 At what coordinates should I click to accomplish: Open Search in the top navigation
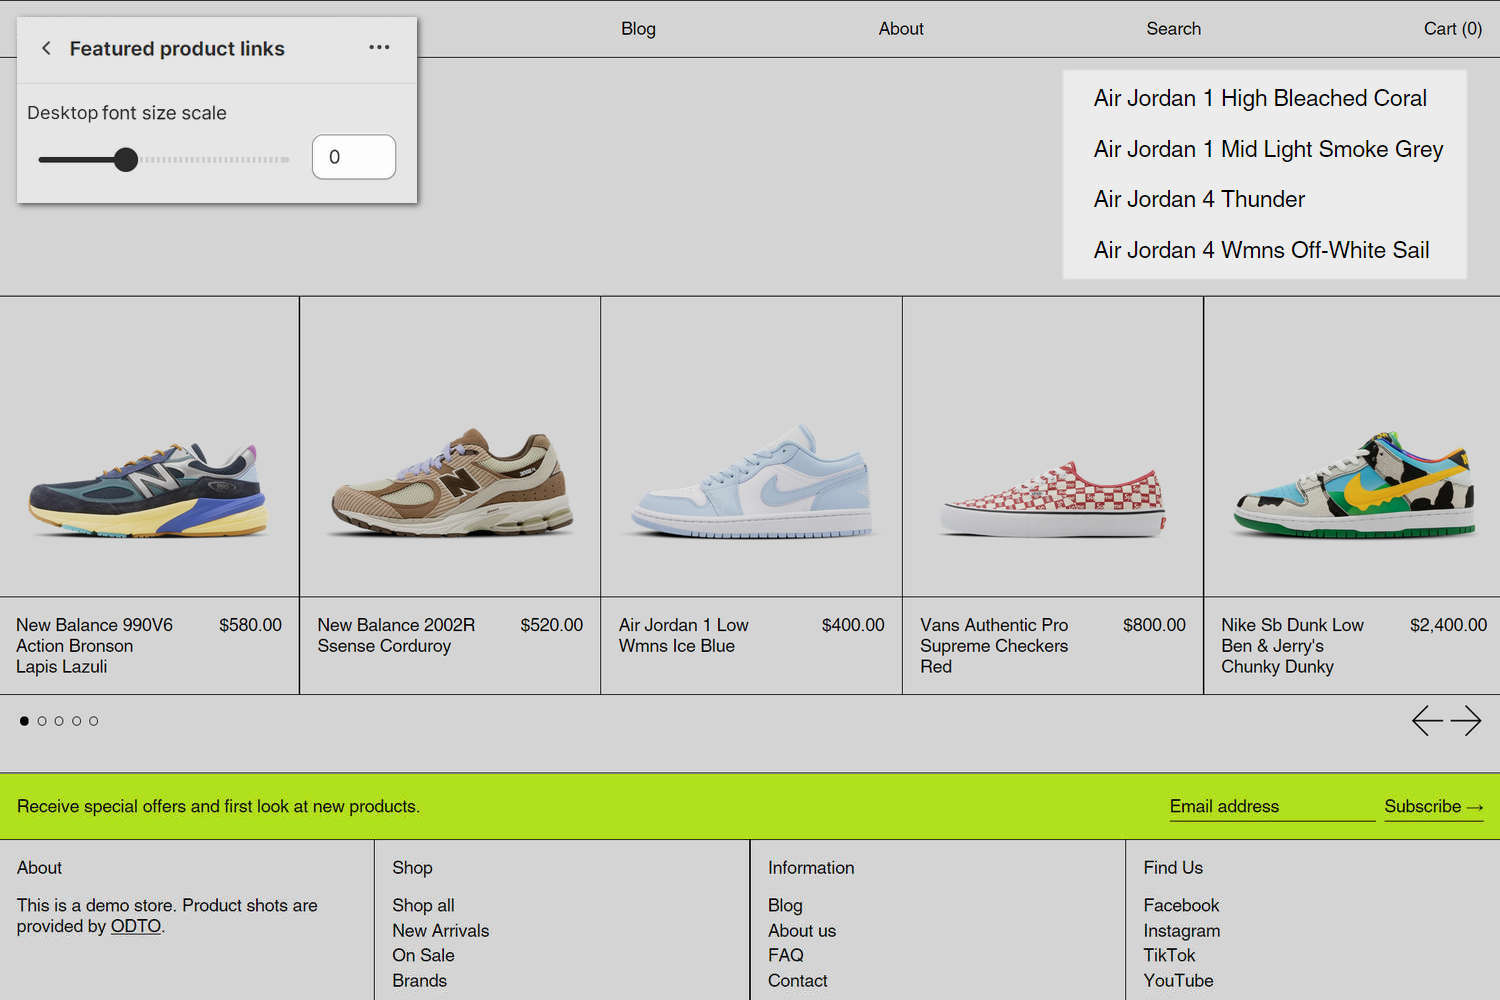click(1173, 29)
